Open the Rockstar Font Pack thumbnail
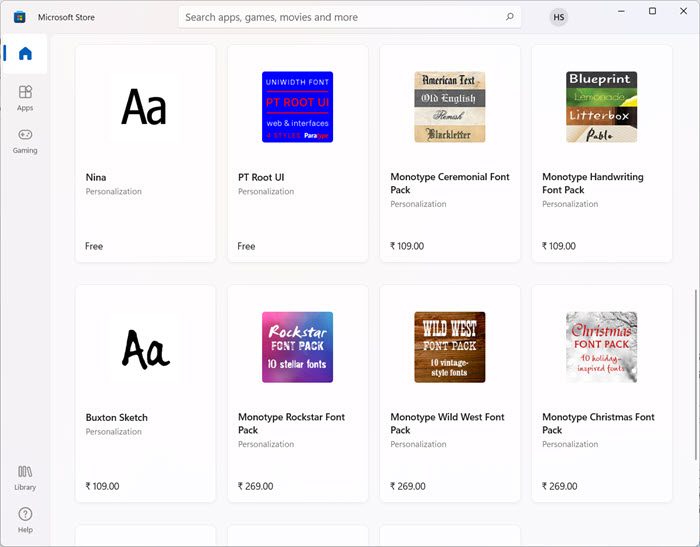The image size is (700, 547). click(x=297, y=347)
